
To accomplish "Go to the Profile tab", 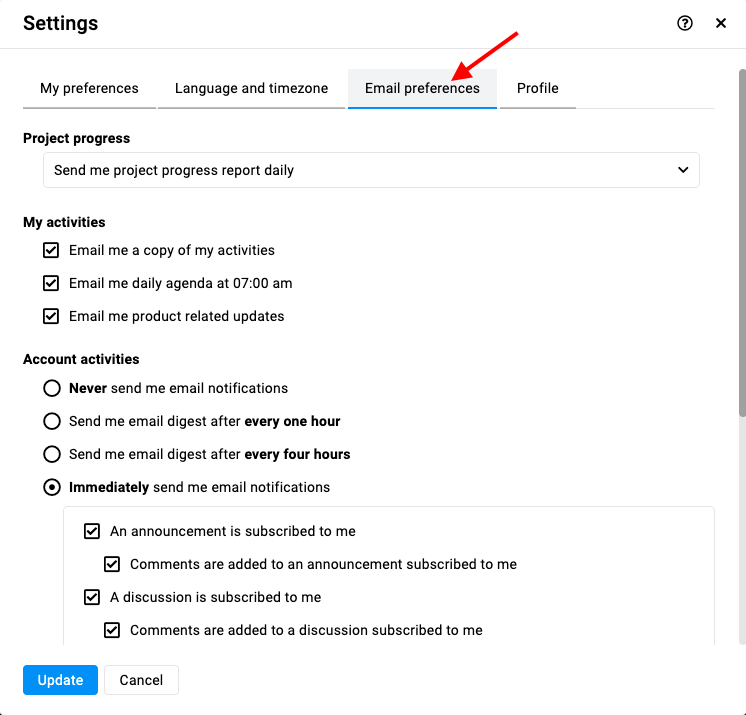I will click(538, 88).
